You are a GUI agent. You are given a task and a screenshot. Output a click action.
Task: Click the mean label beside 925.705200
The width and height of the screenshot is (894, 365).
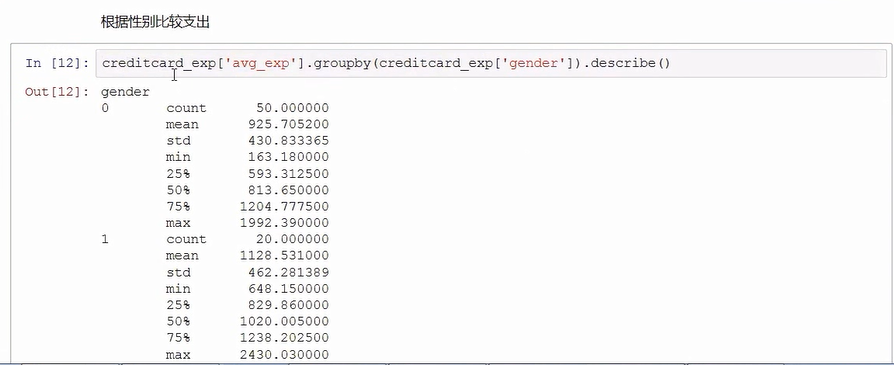[182, 124]
